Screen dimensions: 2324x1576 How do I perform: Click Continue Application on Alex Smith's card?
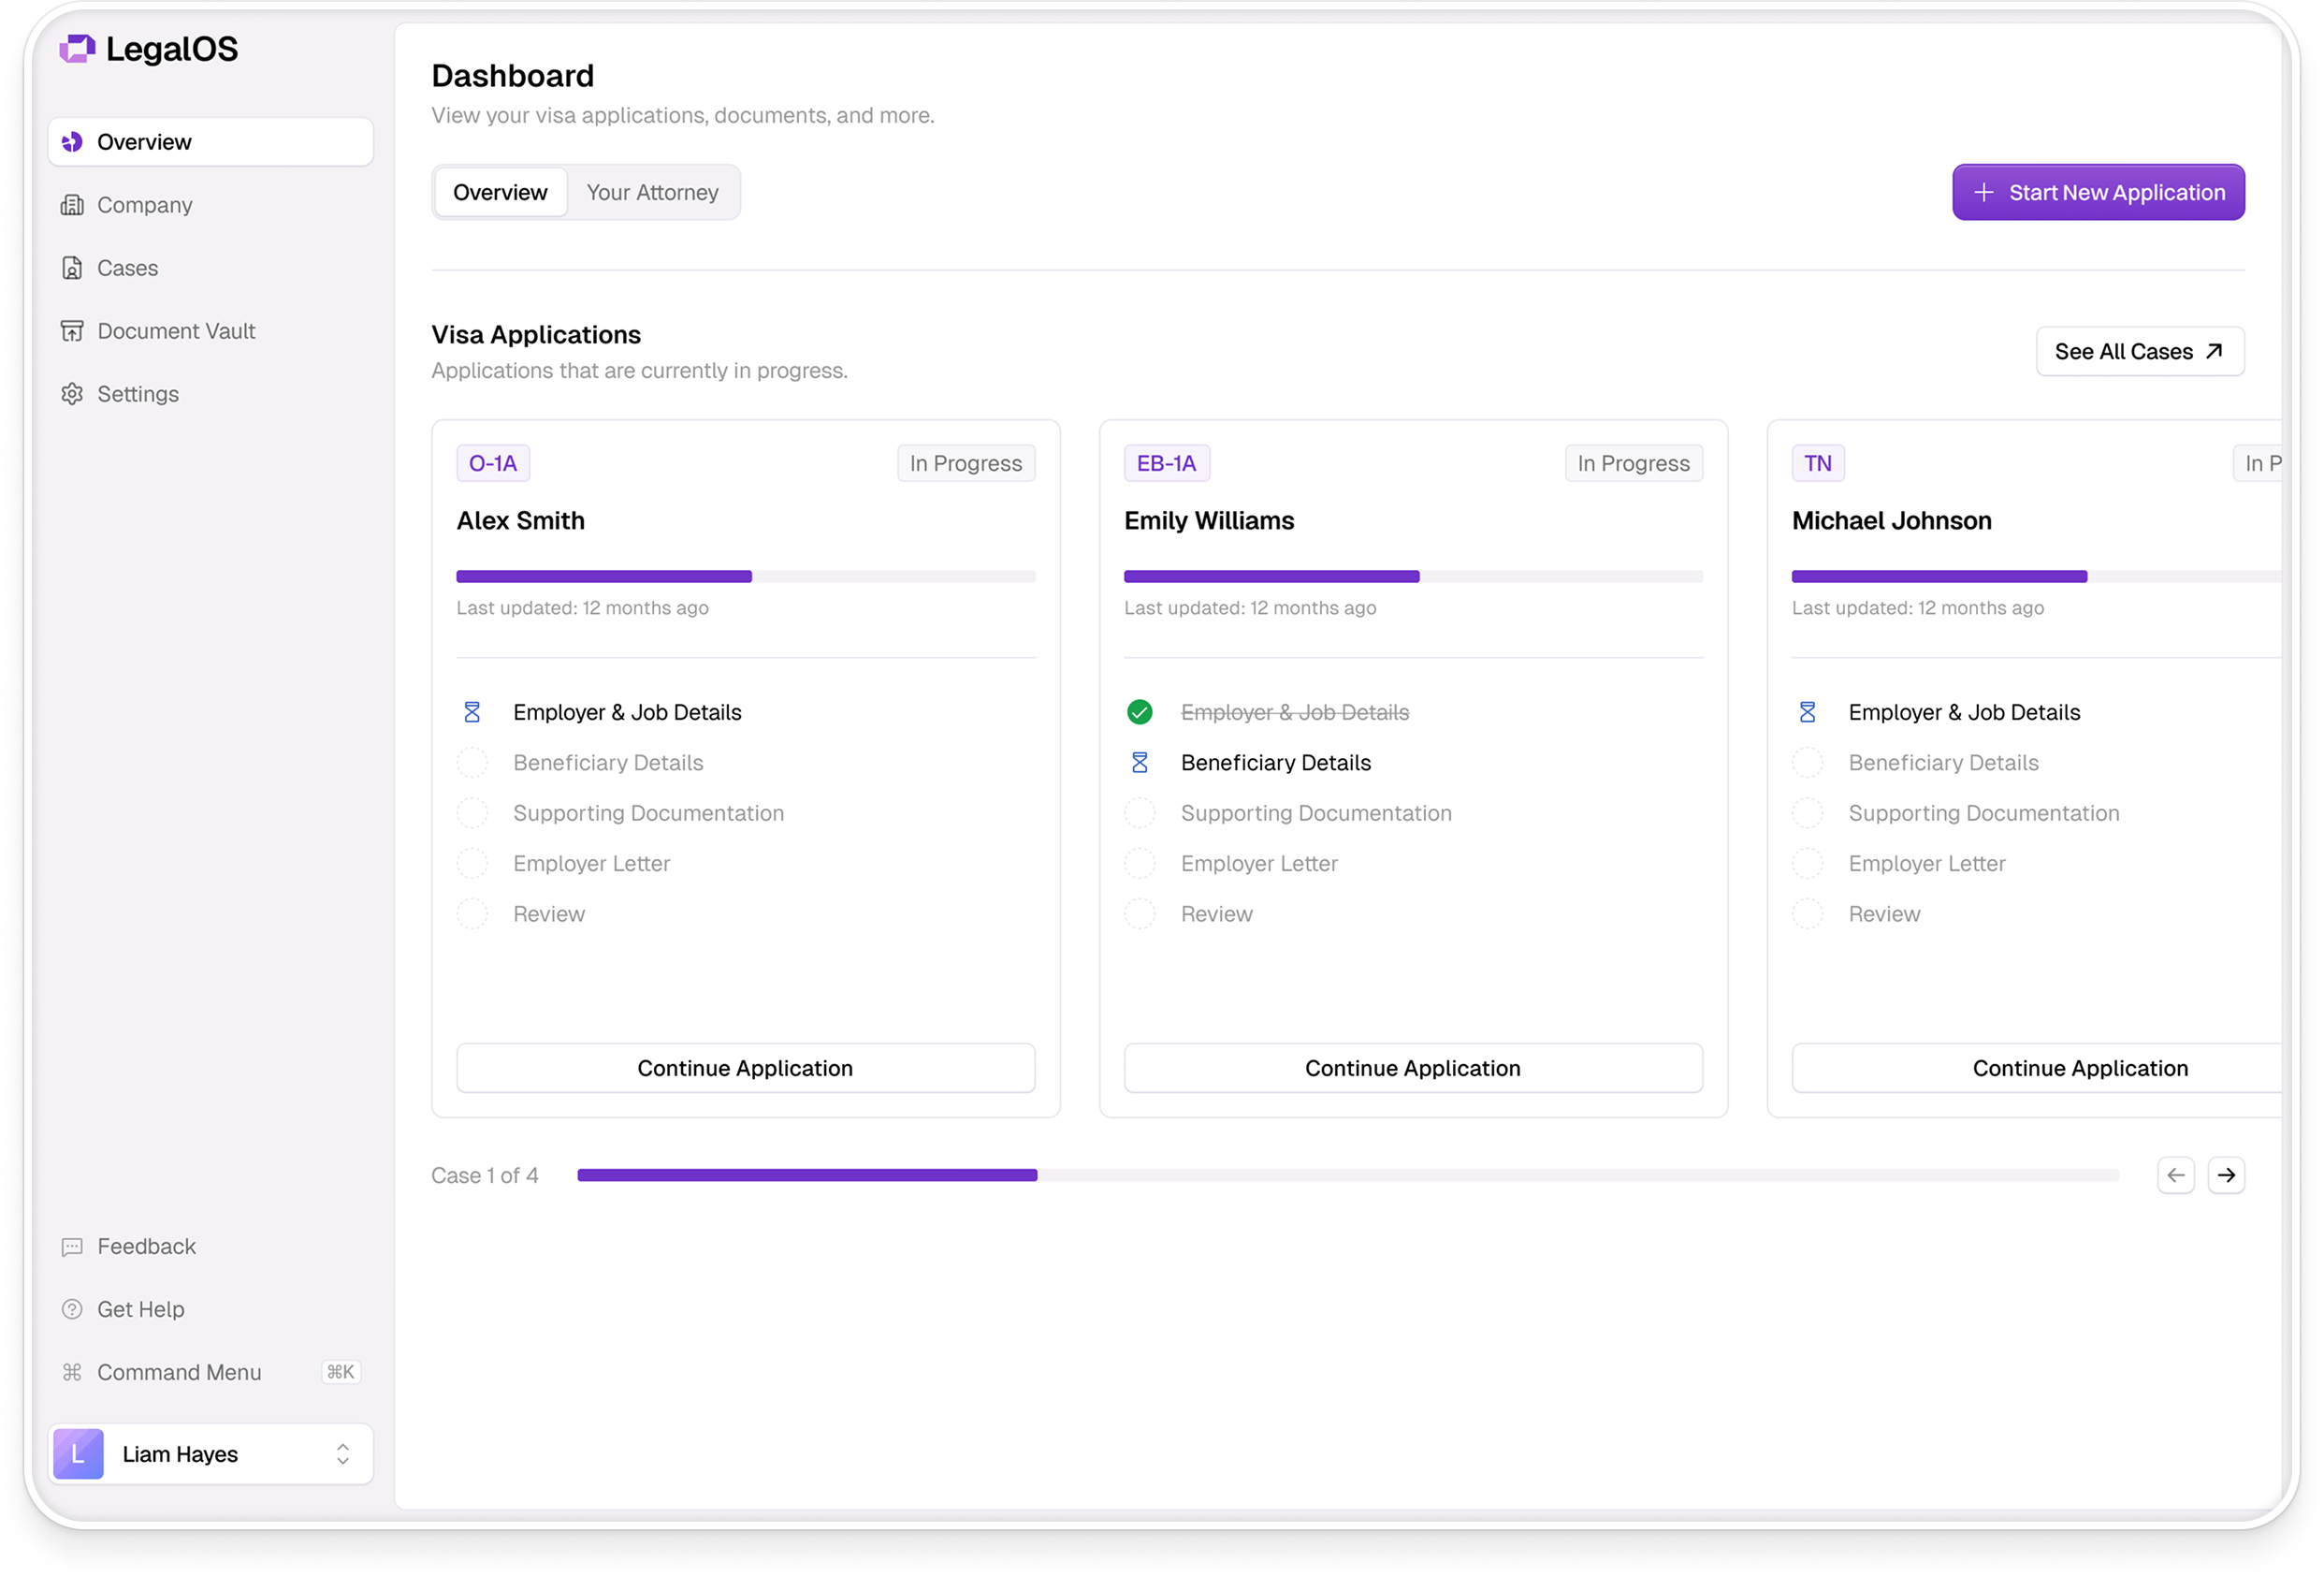[745, 1067]
